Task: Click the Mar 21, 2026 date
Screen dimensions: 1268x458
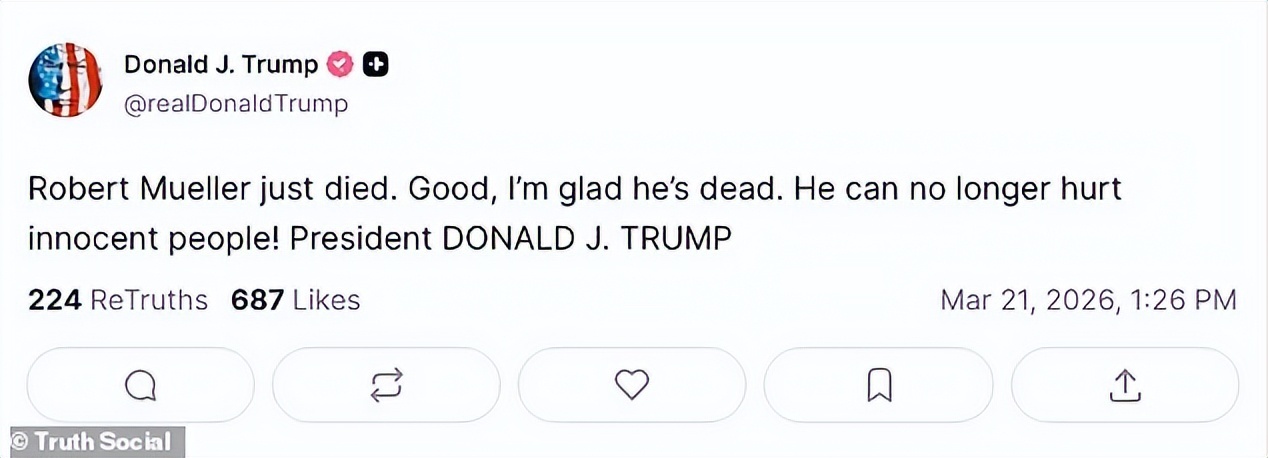Action: pyautogui.click(x=1027, y=300)
